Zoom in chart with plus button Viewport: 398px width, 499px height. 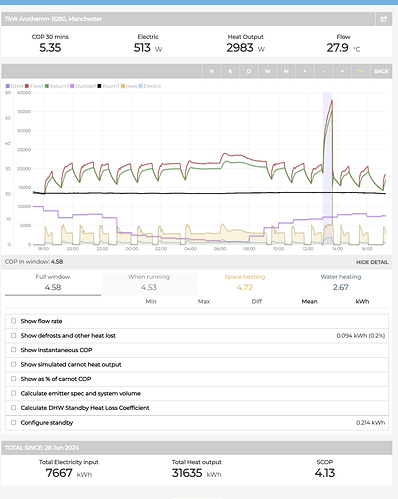click(305, 71)
